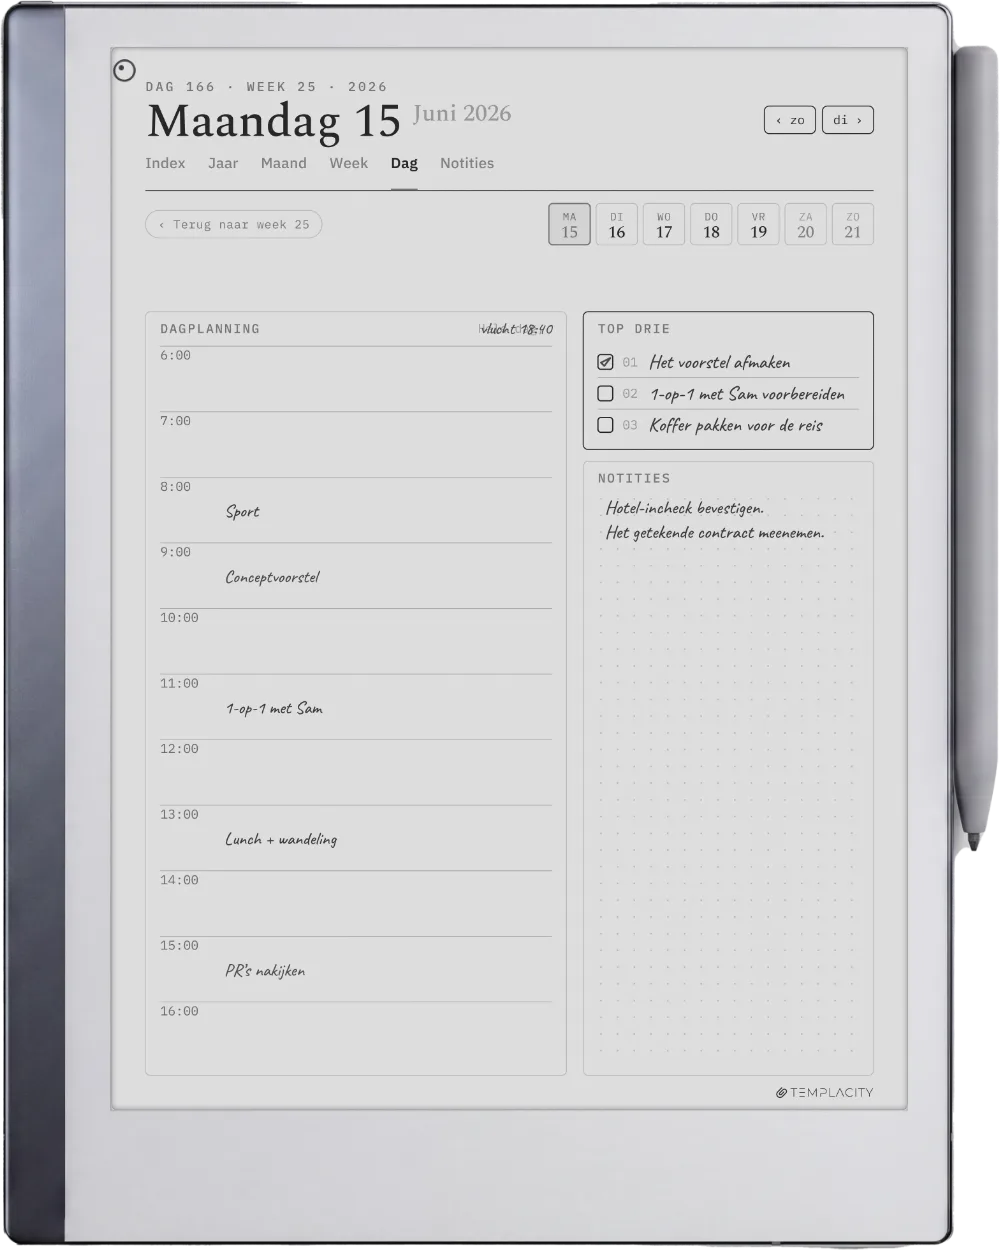Switch to the Maand tab
This screenshot has height=1250, width=1000.
pyautogui.click(x=284, y=163)
